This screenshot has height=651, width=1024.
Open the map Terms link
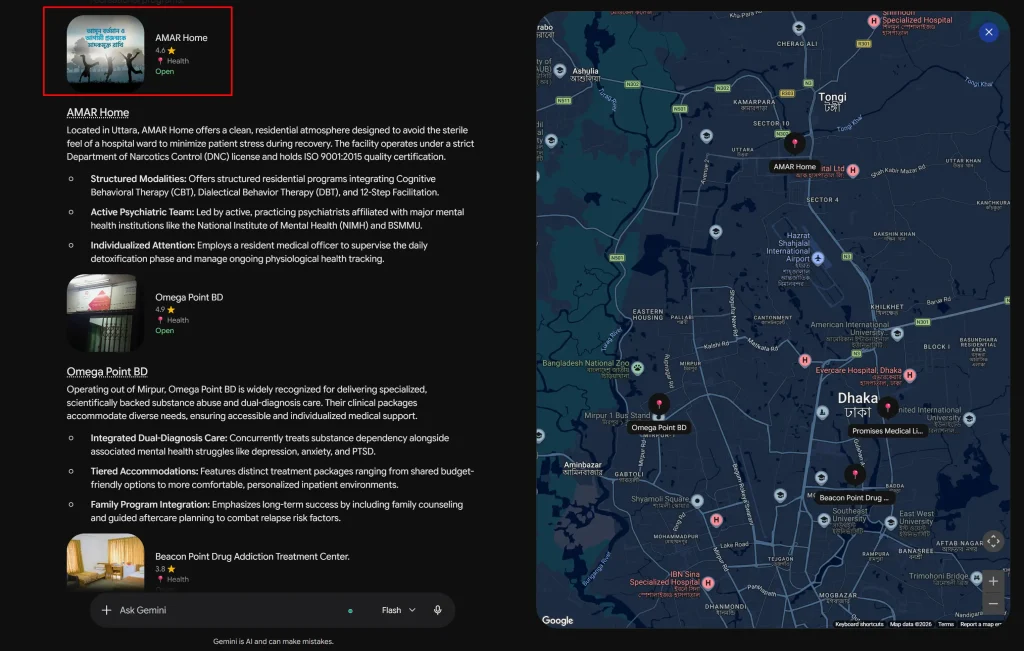(946, 624)
